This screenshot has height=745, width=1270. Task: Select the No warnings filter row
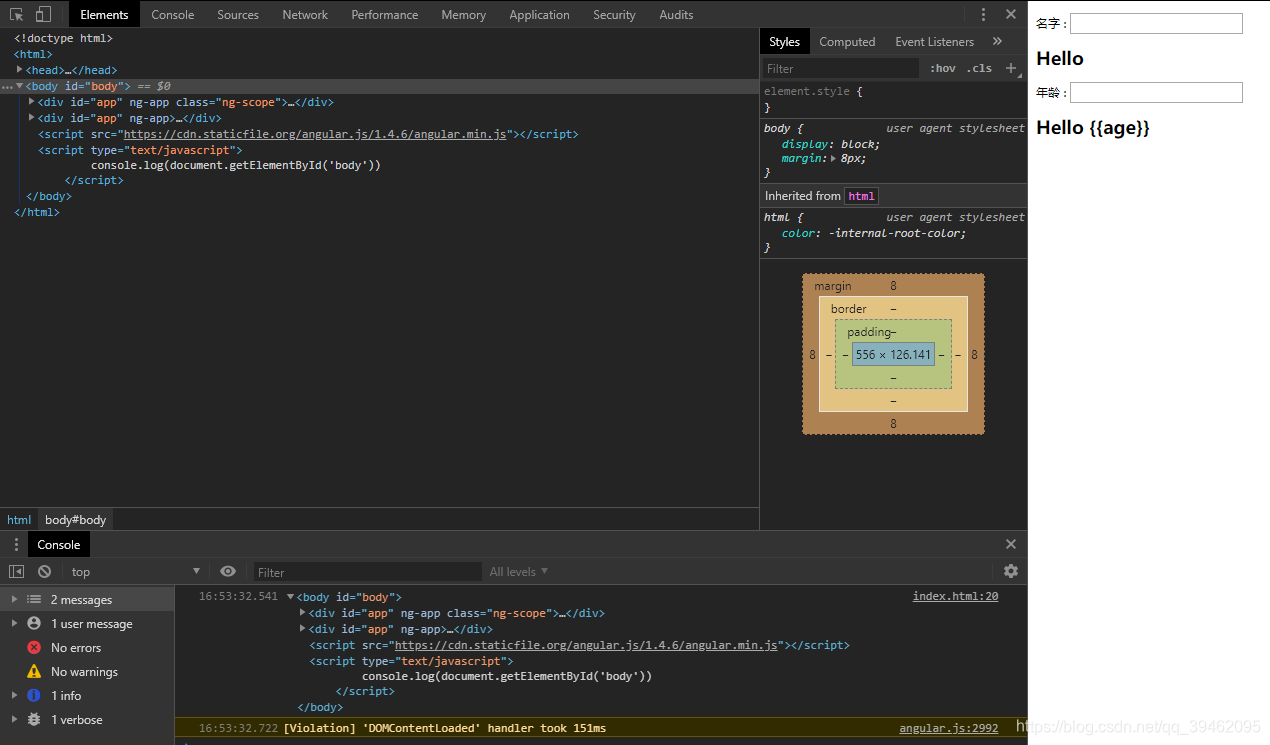click(87, 671)
